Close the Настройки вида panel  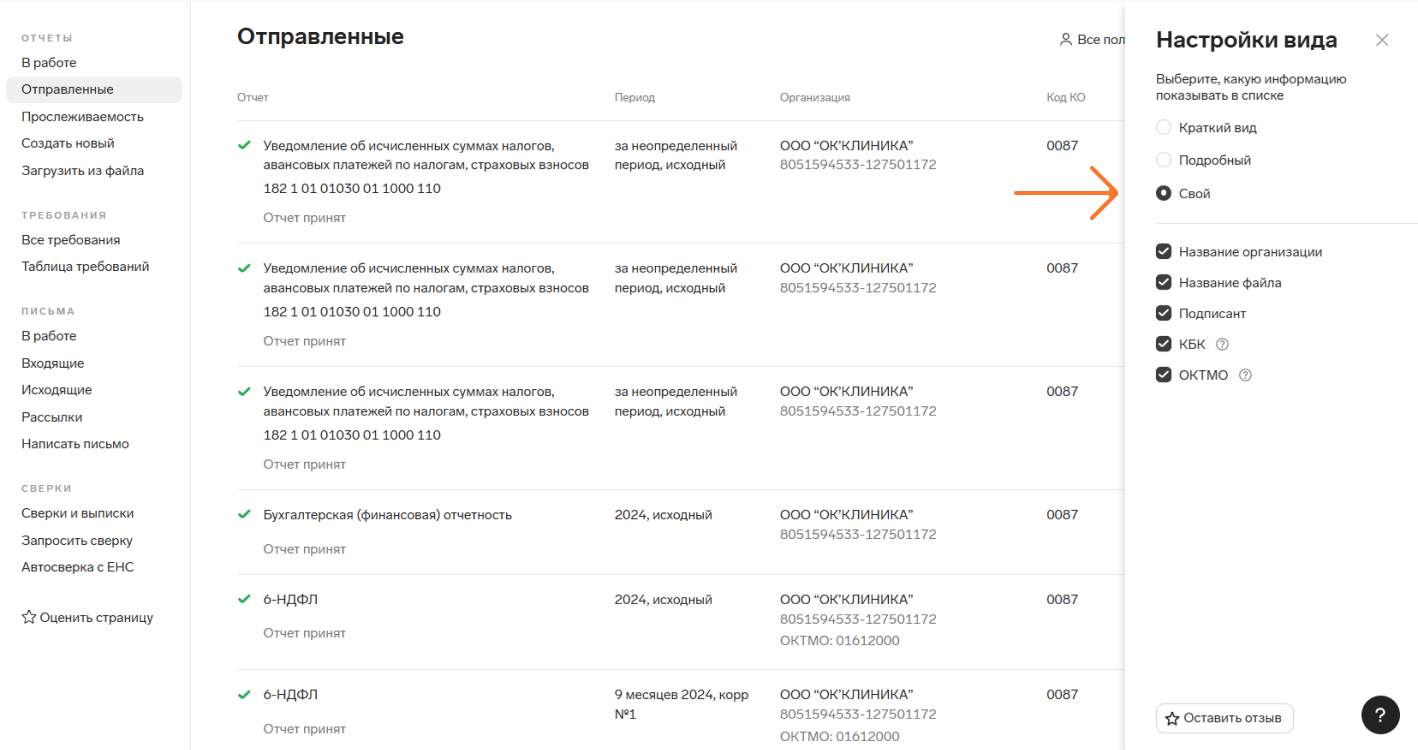click(1382, 40)
